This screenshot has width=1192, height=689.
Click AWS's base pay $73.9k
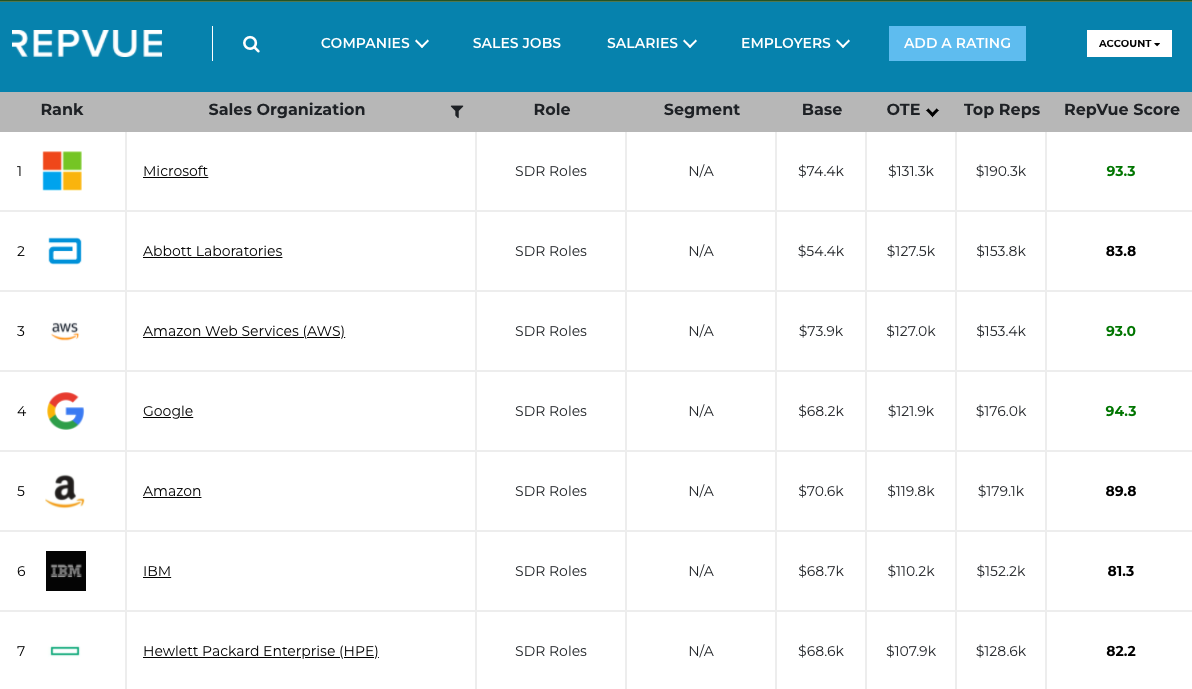tap(821, 331)
